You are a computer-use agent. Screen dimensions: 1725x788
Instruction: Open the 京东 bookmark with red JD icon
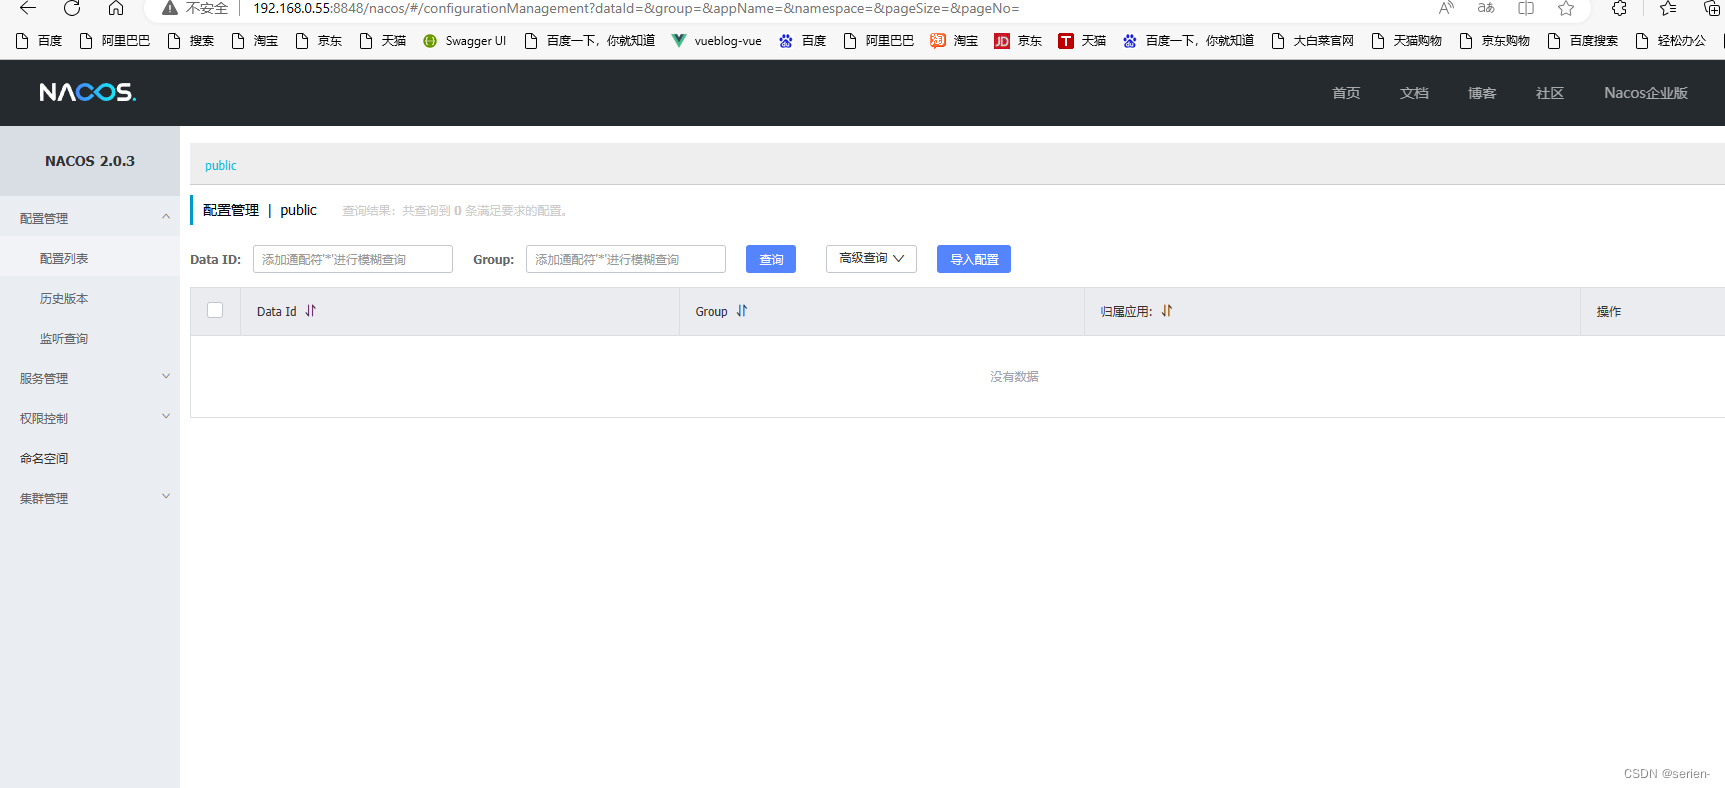coord(1018,41)
